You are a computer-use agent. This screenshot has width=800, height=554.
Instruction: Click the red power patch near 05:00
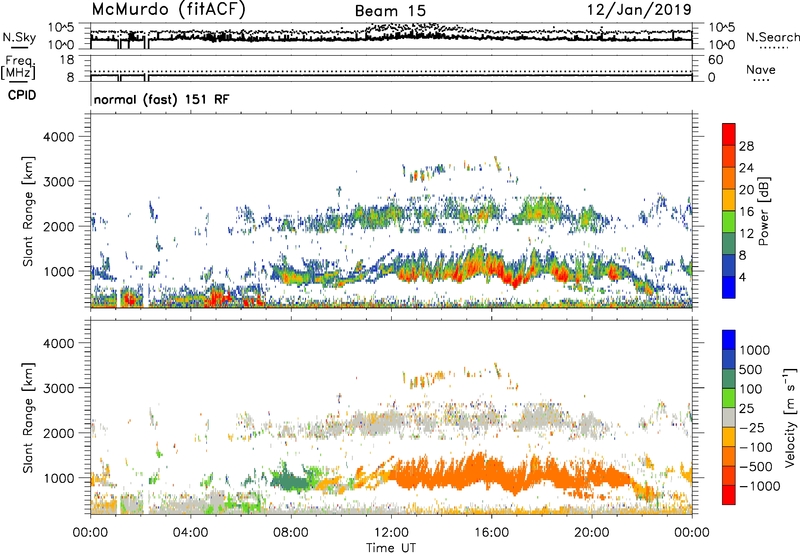coord(217,297)
